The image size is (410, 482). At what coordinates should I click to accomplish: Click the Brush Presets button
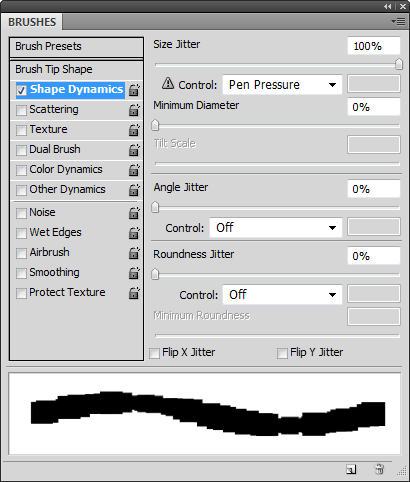77,47
